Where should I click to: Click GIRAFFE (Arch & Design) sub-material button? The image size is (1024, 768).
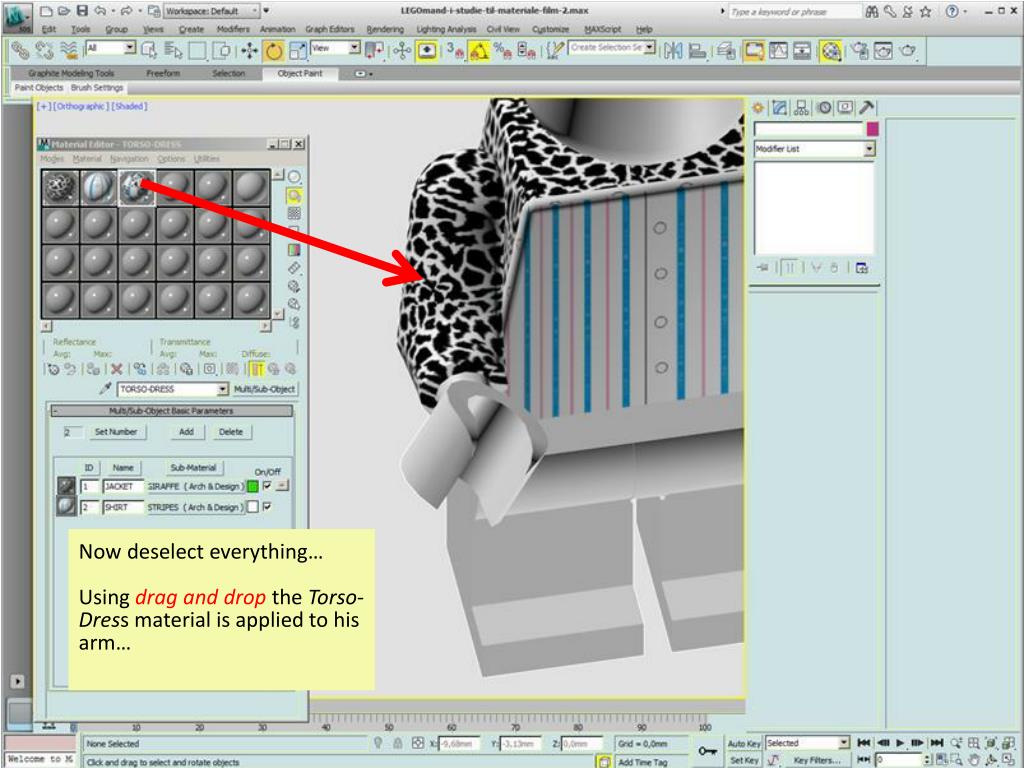[195, 487]
